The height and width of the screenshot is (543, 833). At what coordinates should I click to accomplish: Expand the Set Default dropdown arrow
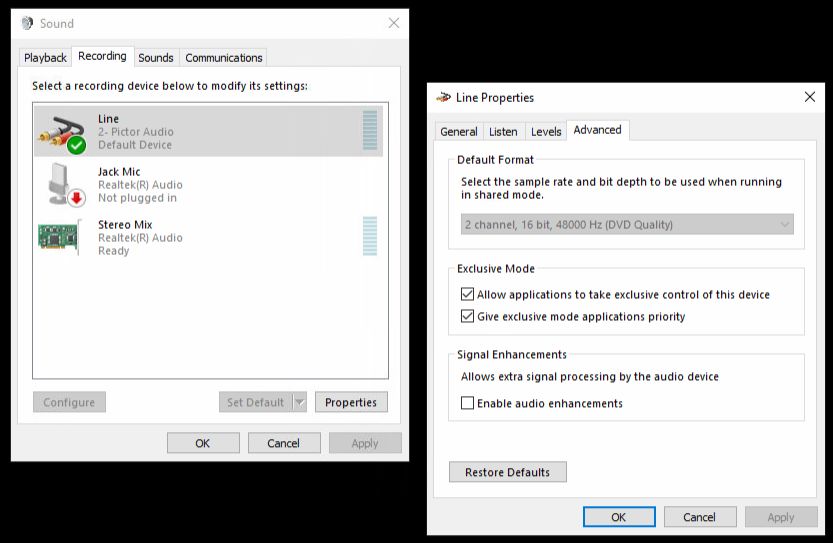click(299, 403)
